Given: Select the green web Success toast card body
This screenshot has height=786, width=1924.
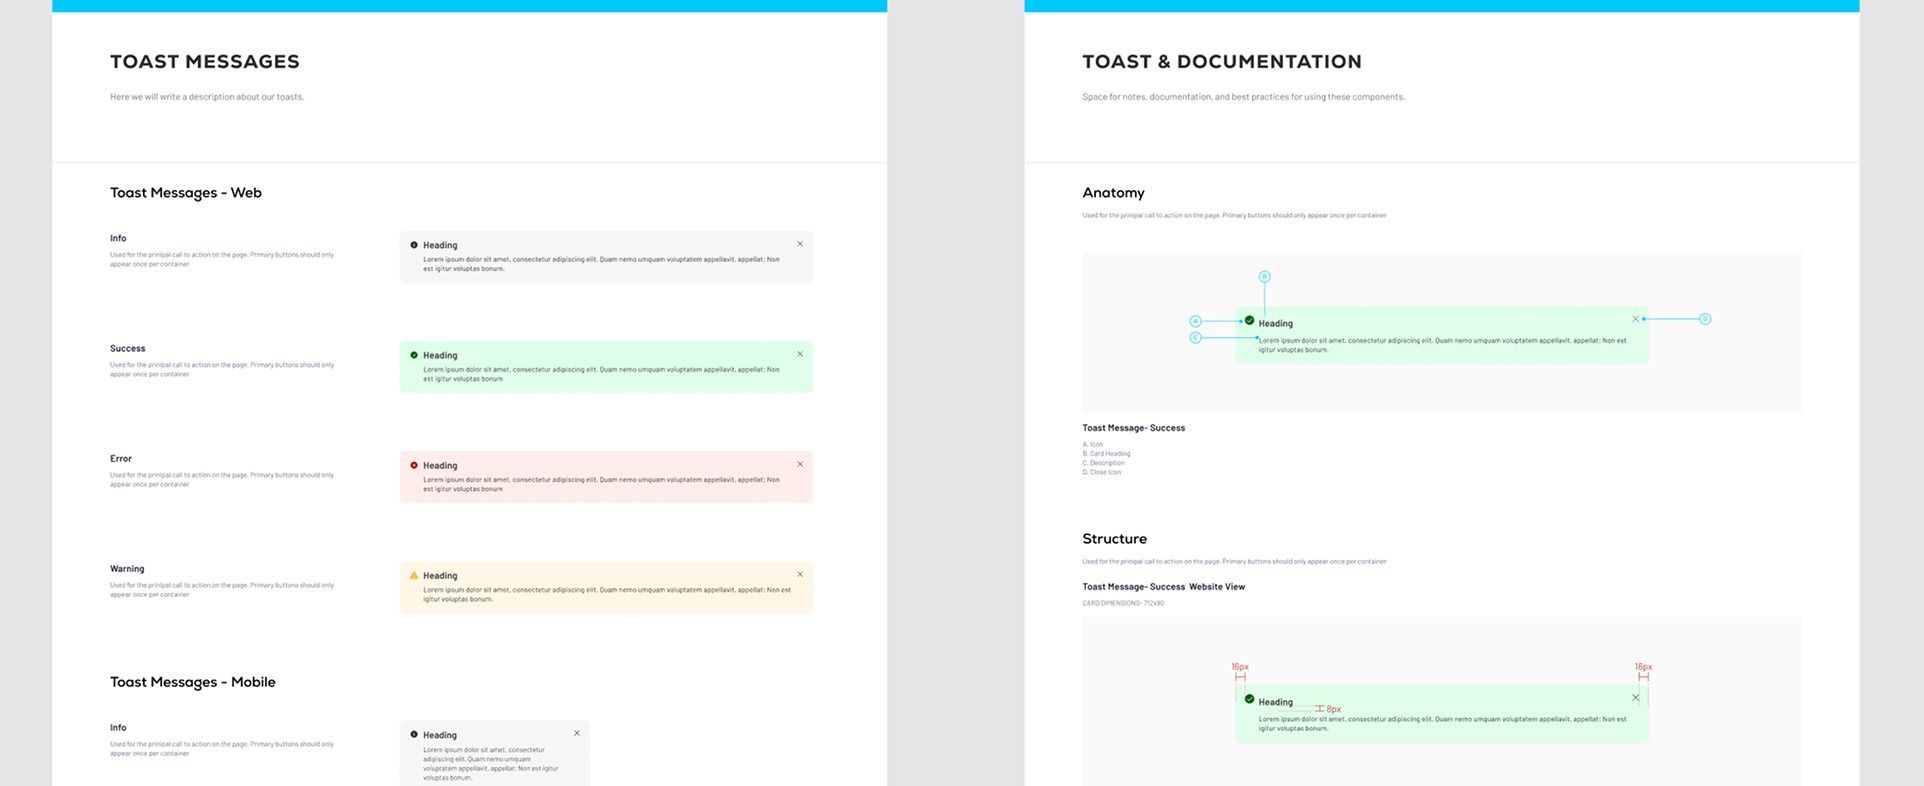Looking at the screenshot, I should click(606, 367).
